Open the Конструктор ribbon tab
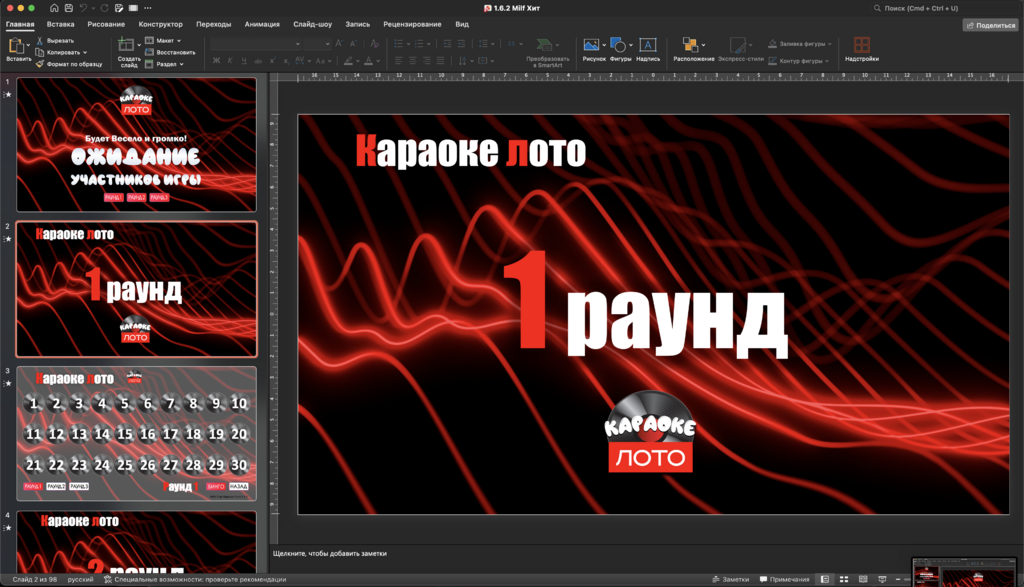The width and height of the screenshot is (1024, 587). click(161, 24)
